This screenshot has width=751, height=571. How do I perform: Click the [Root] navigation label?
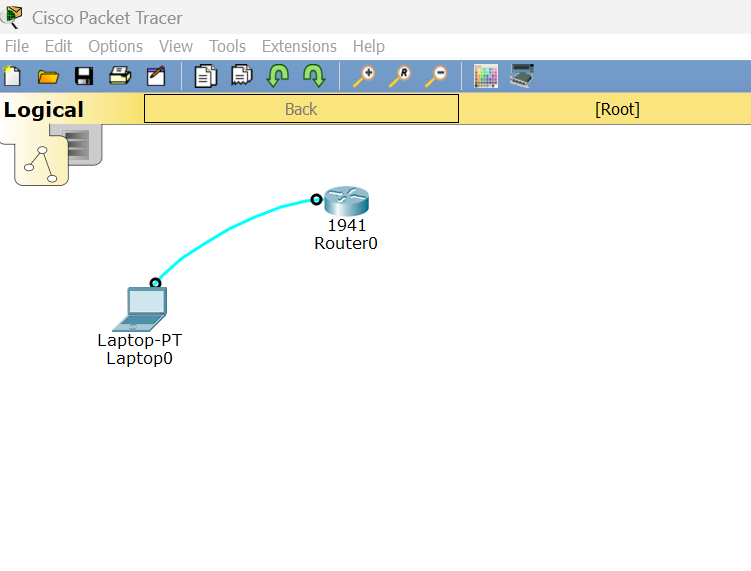616,109
